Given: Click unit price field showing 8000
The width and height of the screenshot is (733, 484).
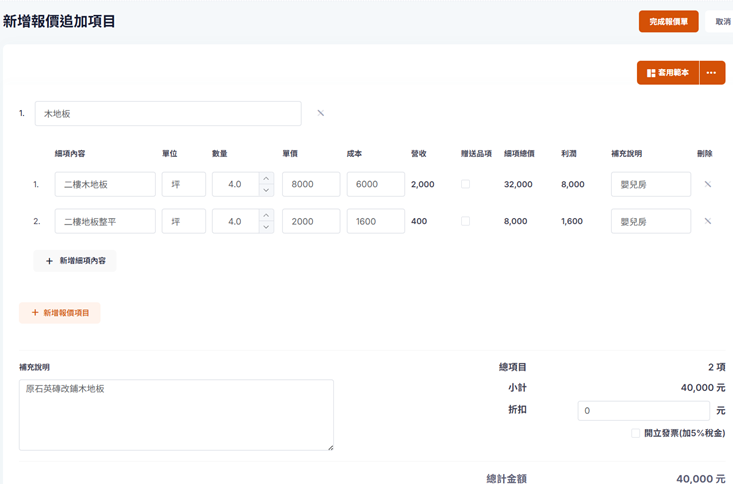Looking at the screenshot, I should pos(311,184).
